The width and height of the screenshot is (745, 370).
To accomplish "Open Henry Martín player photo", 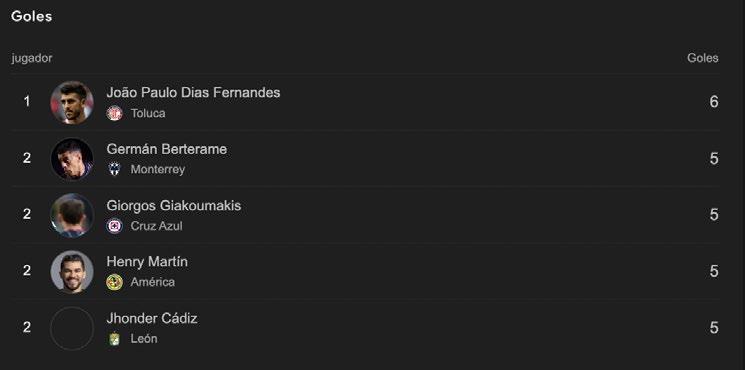I will [72, 272].
